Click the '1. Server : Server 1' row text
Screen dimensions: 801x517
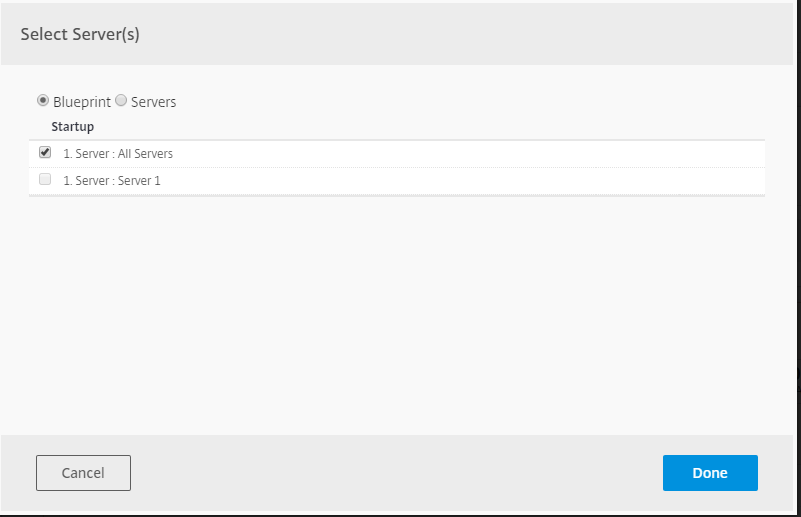(x=112, y=181)
